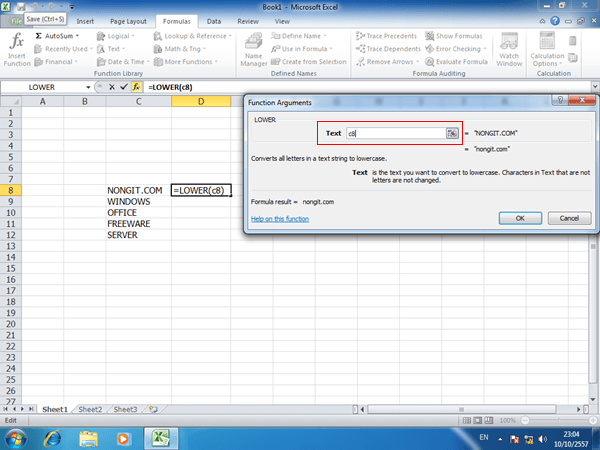Open More Functions menu

click(x=186, y=62)
